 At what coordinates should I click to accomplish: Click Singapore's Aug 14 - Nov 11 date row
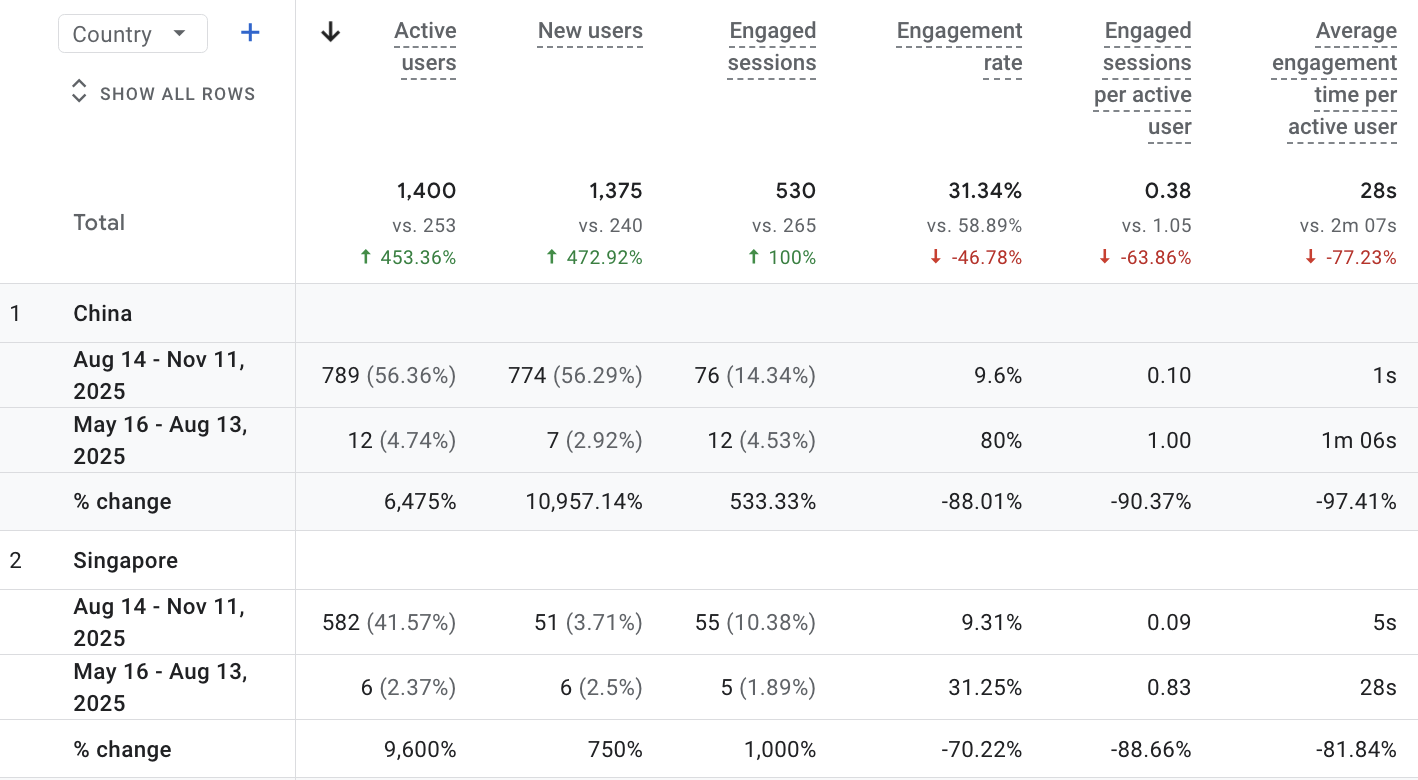point(159,621)
